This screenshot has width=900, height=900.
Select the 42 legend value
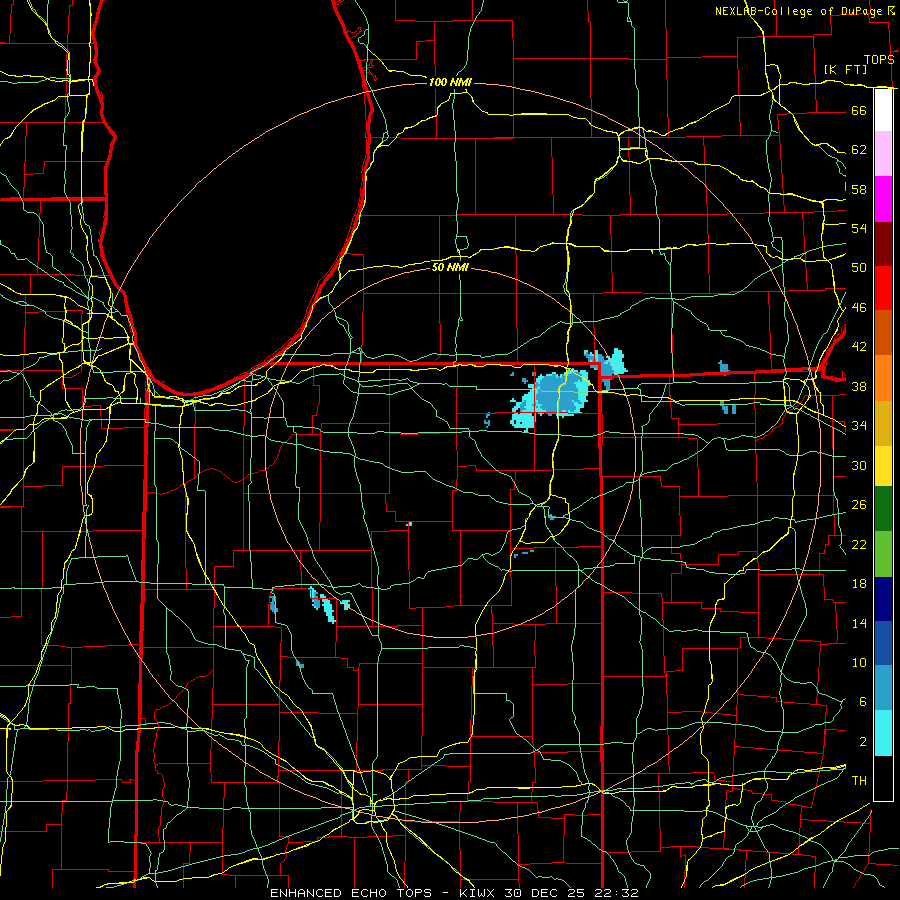[x=859, y=347]
